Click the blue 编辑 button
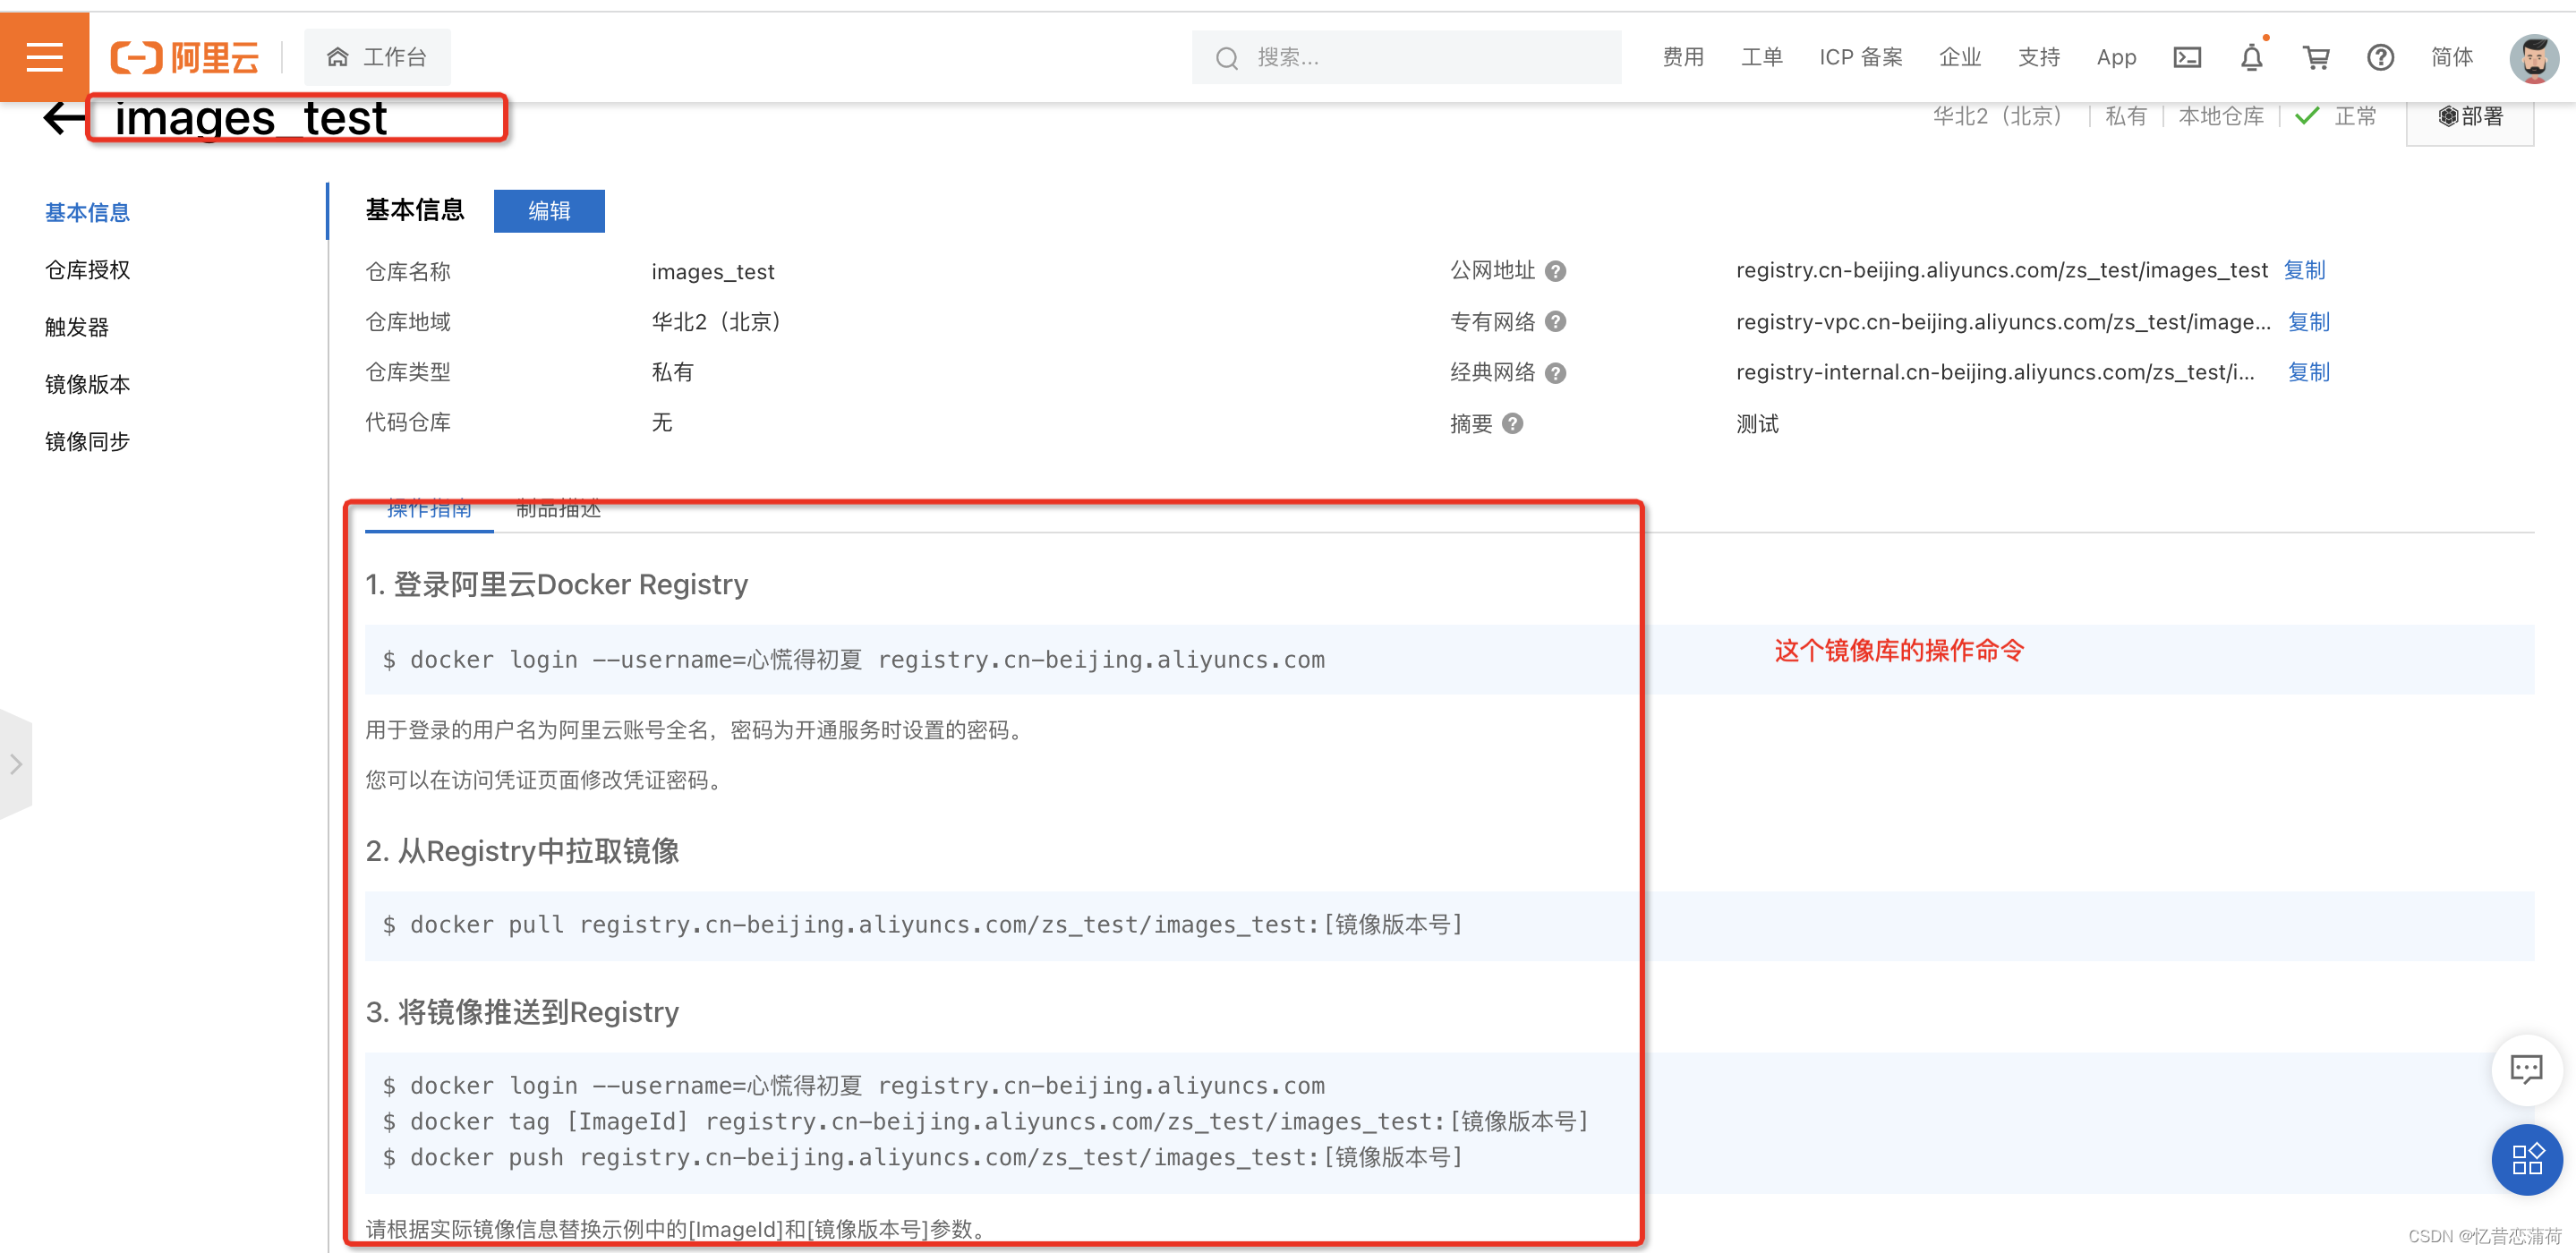2576x1253 pixels. [x=549, y=210]
